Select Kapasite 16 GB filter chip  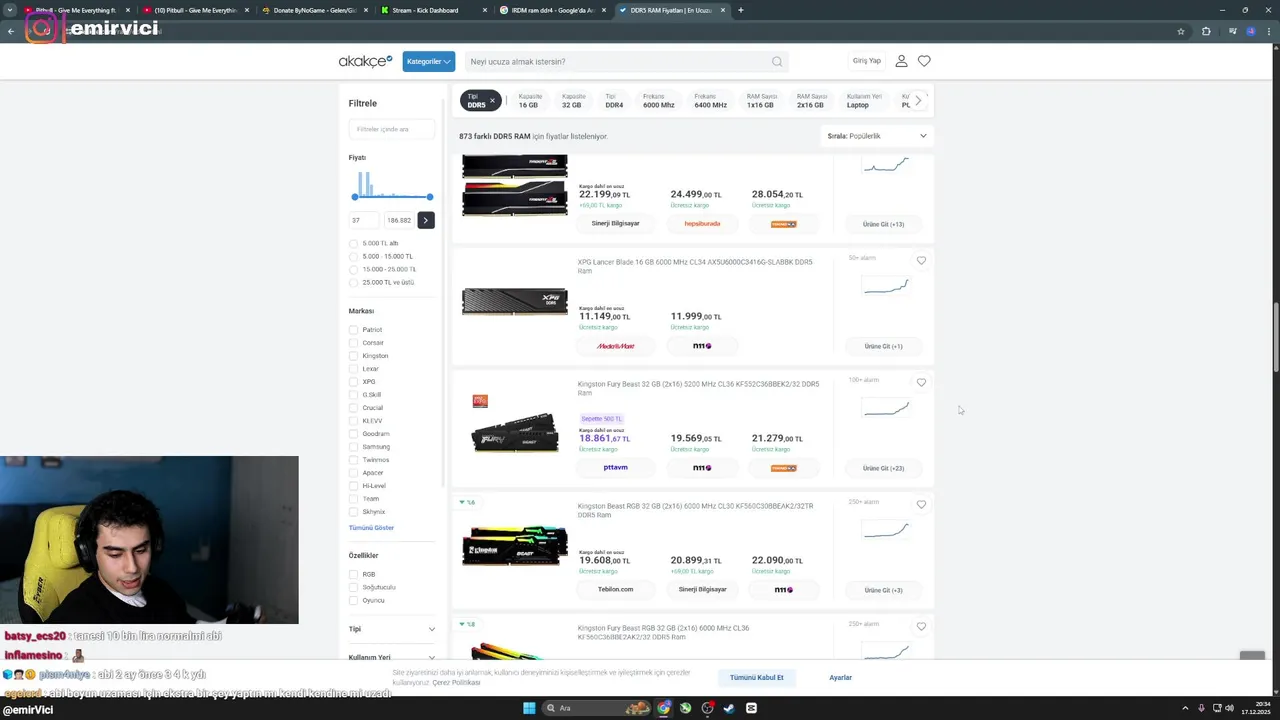click(x=529, y=101)
